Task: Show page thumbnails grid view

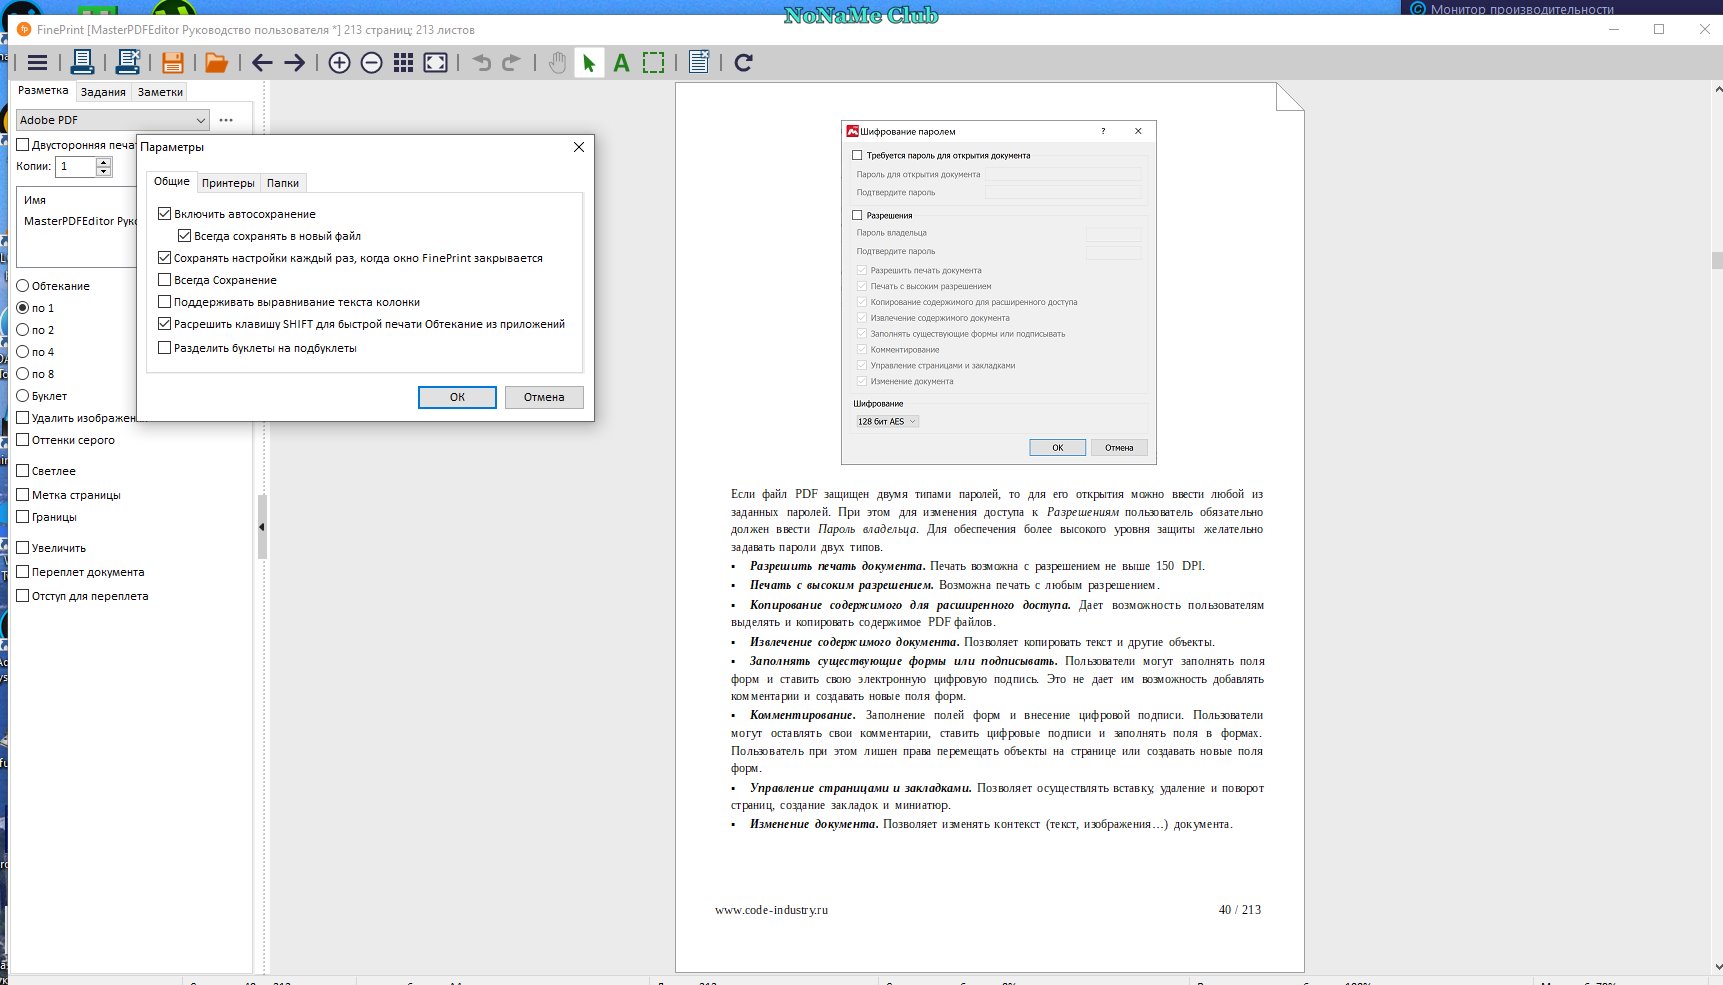Action: (x=403, y=63)
